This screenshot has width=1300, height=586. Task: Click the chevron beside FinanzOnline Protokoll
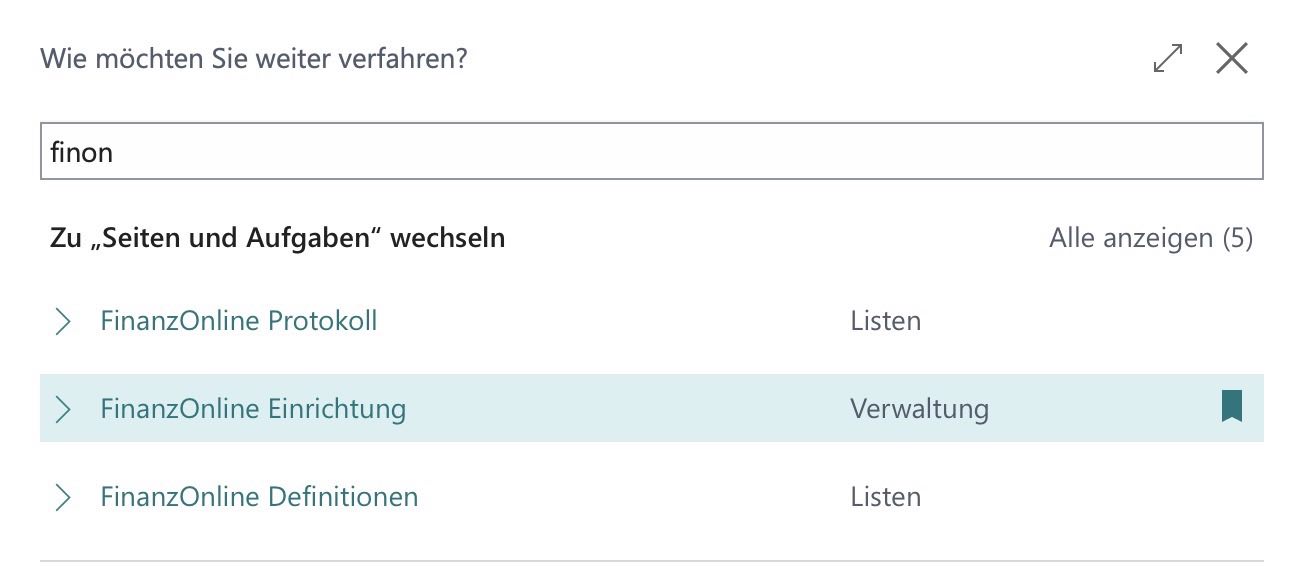pos(63,321)
